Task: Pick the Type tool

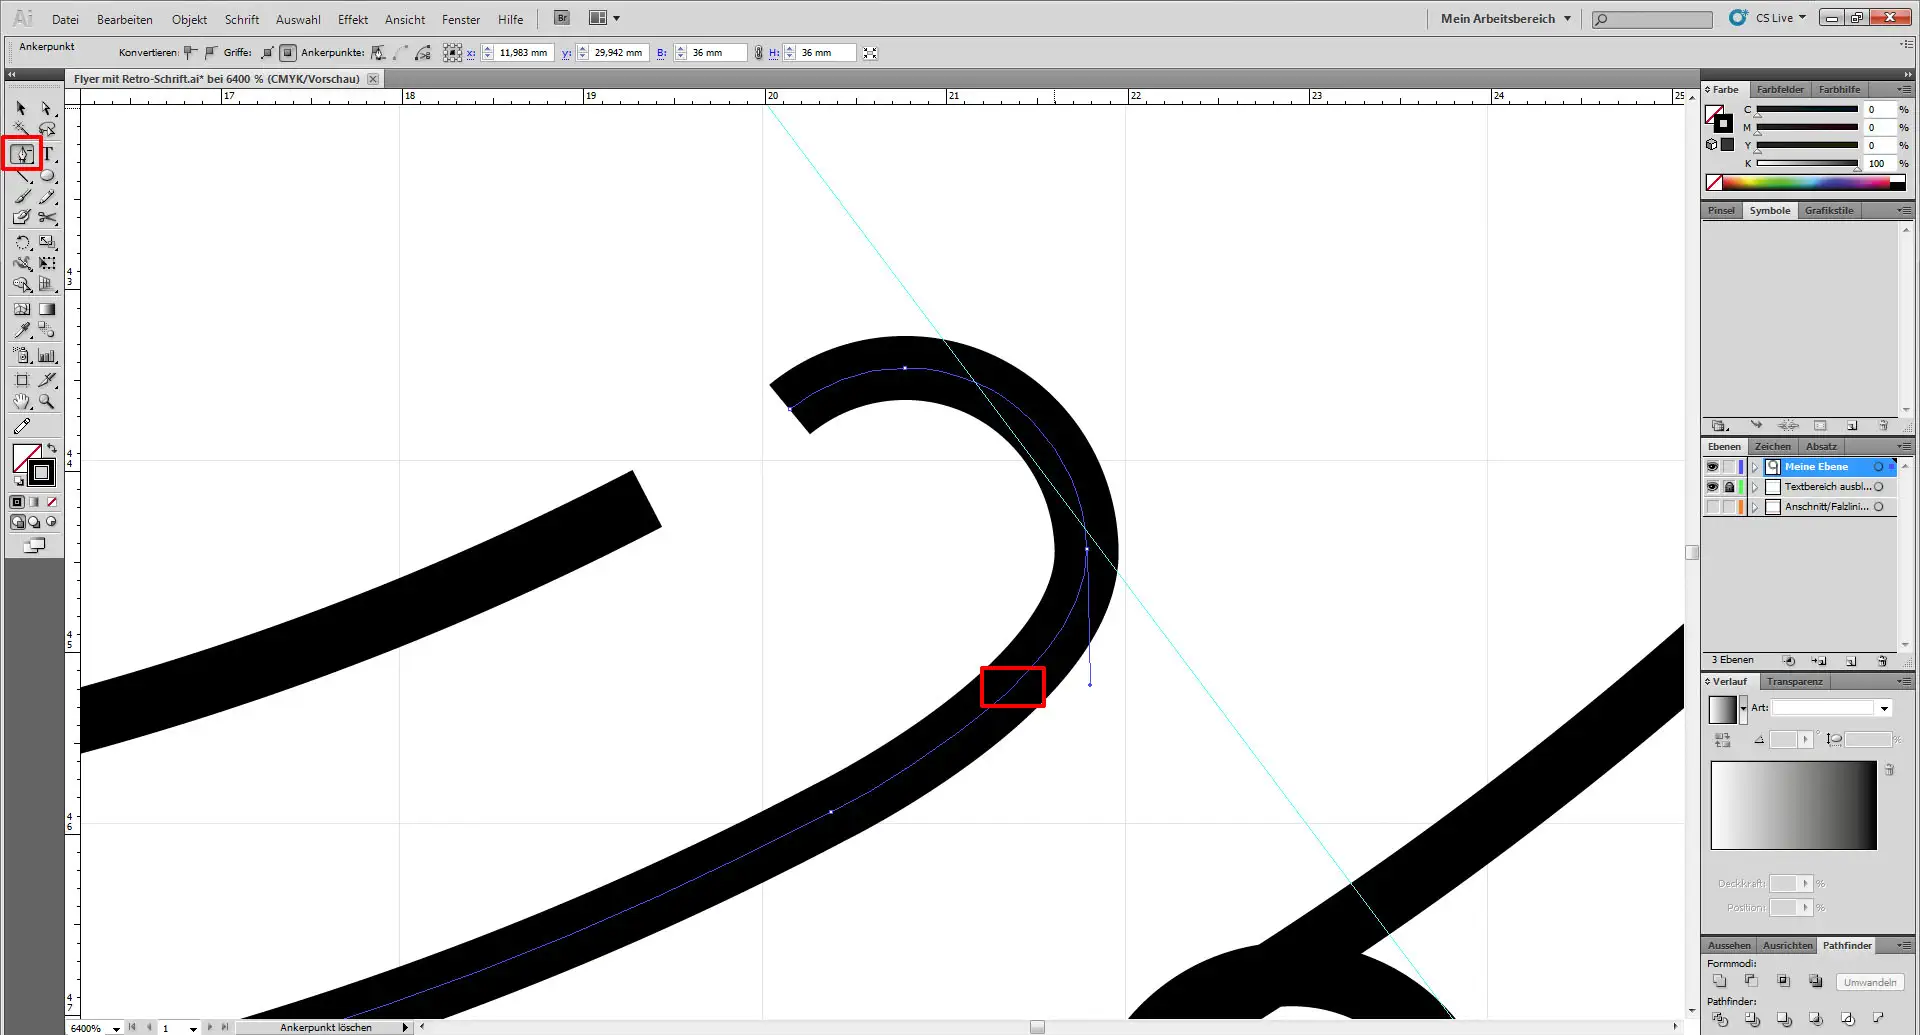Action: (47, 154)
